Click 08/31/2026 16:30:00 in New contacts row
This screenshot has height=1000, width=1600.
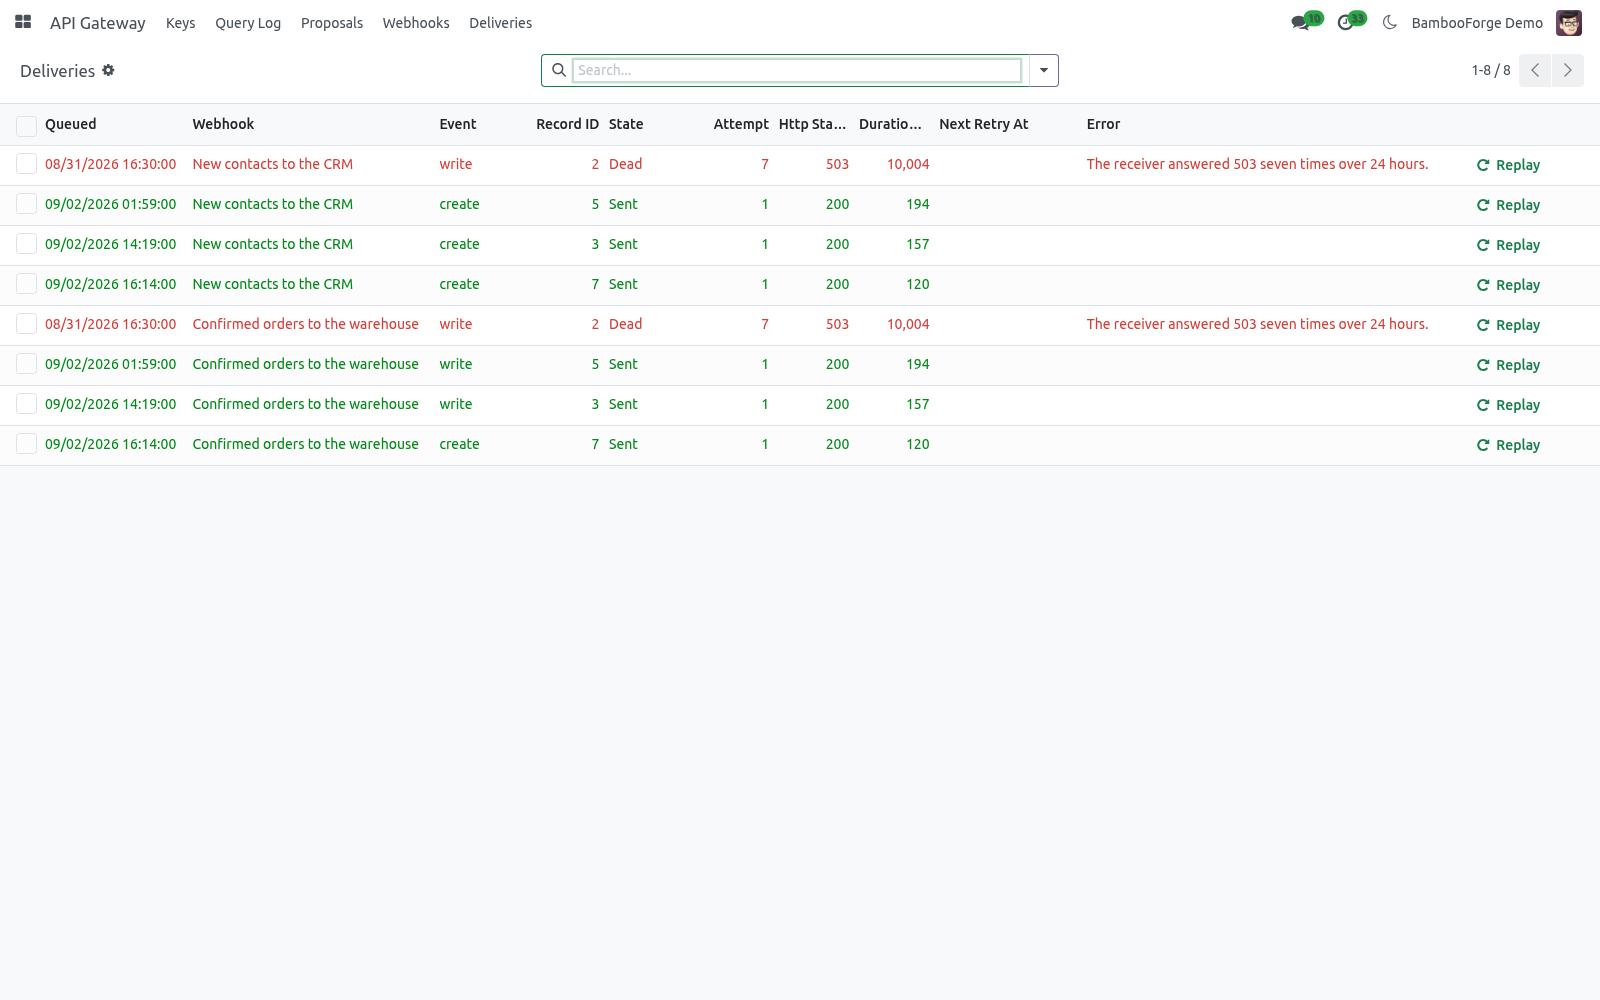(x=110, y=164)
